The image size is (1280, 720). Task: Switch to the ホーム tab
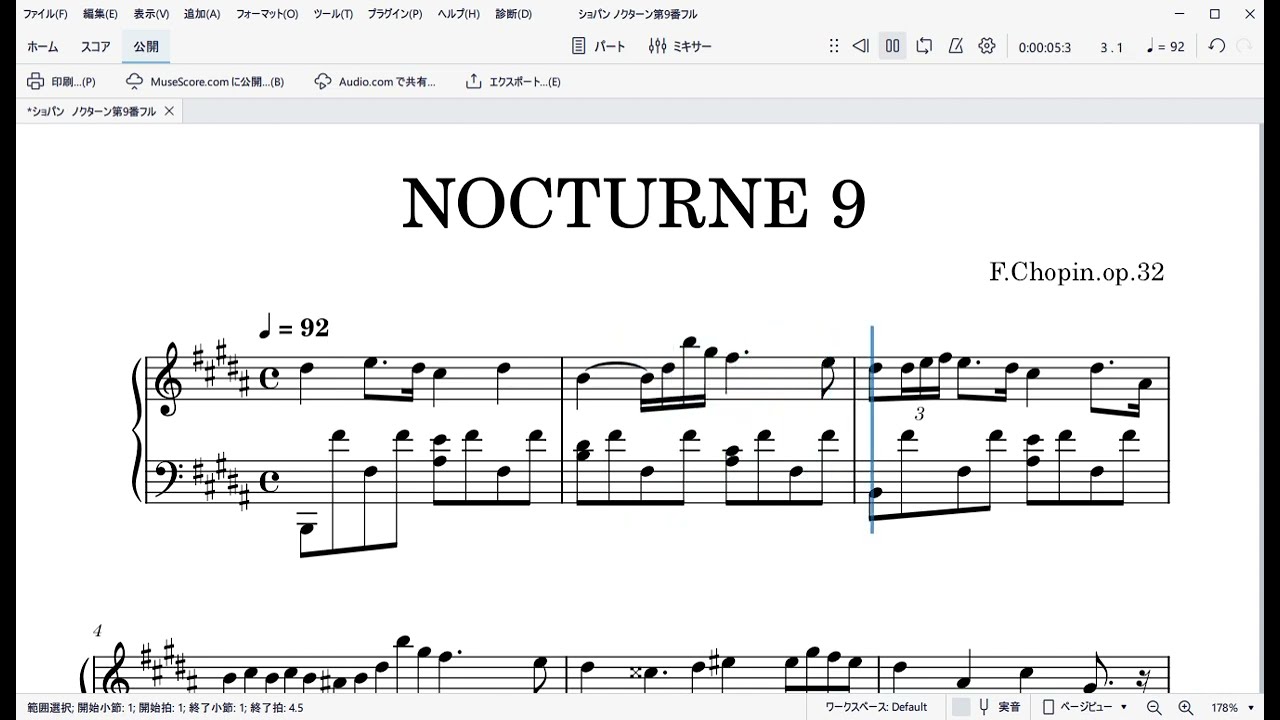coord(43,47)
